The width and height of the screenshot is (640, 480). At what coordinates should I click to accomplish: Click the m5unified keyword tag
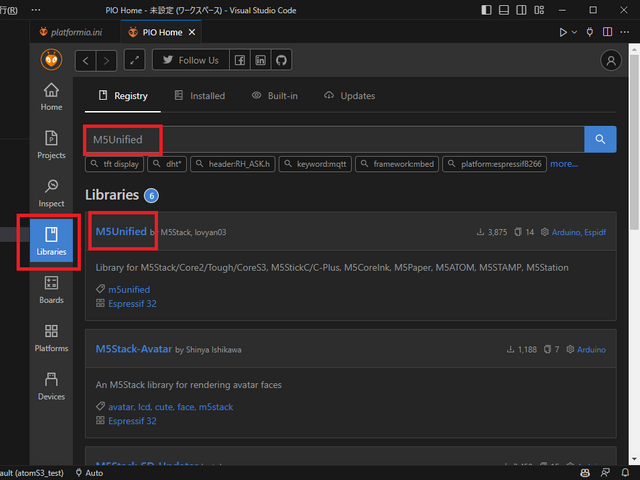coord(129,289)
